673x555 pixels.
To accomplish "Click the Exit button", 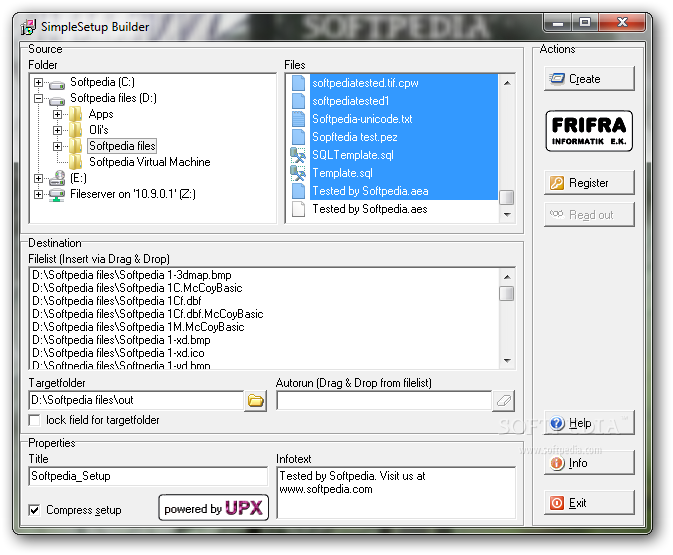I will (589, 503).
